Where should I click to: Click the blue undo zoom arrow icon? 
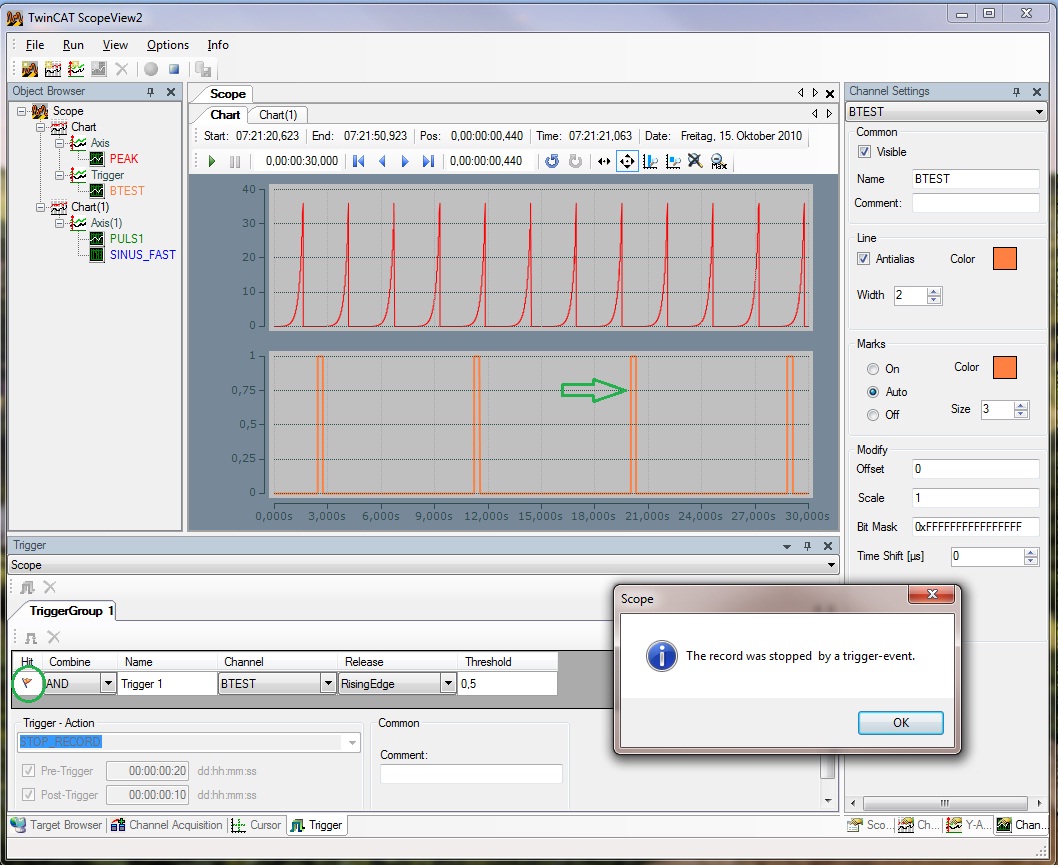tap(552, 161)
